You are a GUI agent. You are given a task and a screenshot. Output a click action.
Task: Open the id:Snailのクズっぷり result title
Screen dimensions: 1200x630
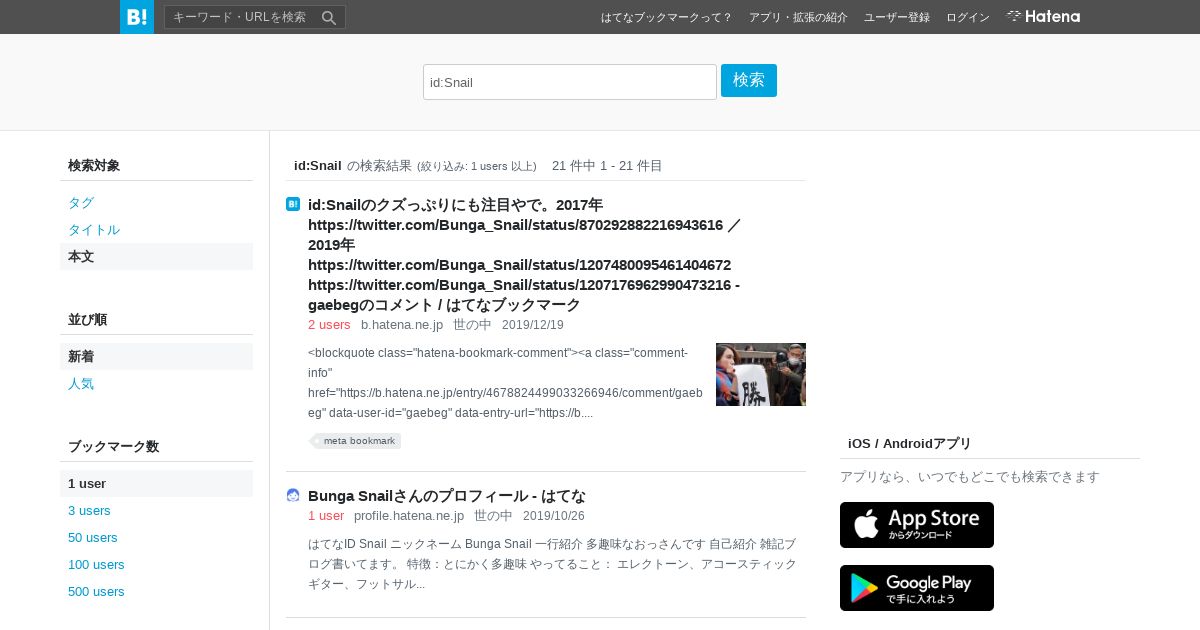tap(525, 255)
